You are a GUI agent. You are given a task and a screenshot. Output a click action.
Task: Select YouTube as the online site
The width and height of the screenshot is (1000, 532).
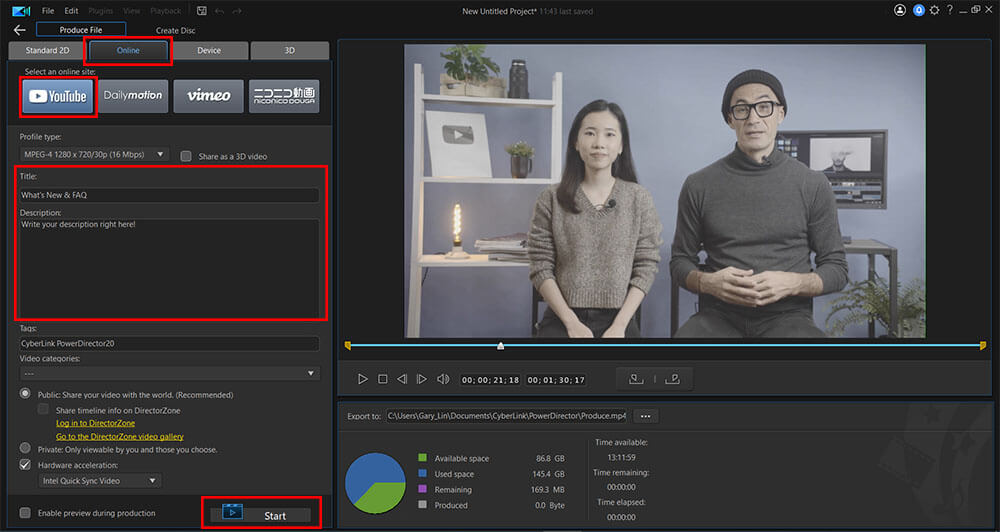pos(59,96)
